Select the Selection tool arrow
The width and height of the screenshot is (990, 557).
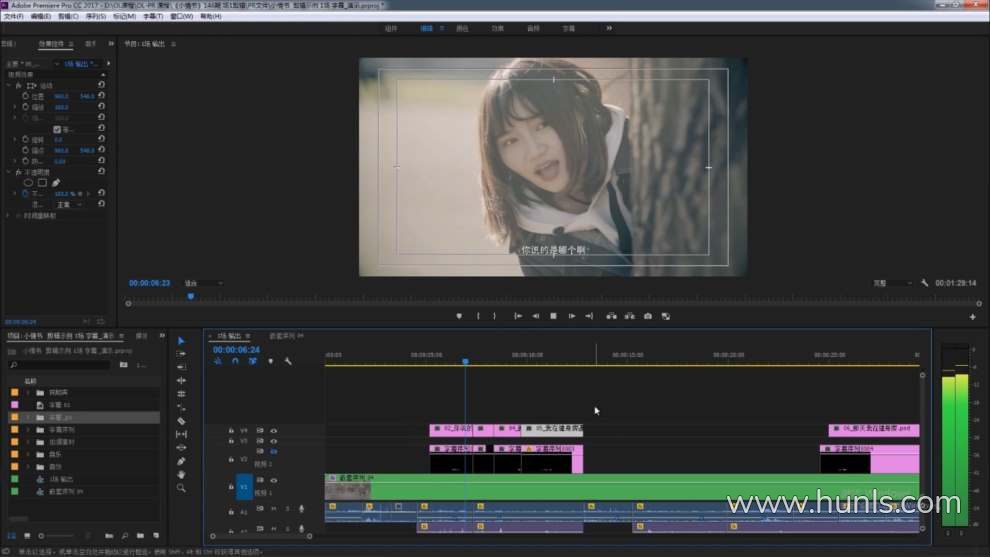(x=181, y=341)
